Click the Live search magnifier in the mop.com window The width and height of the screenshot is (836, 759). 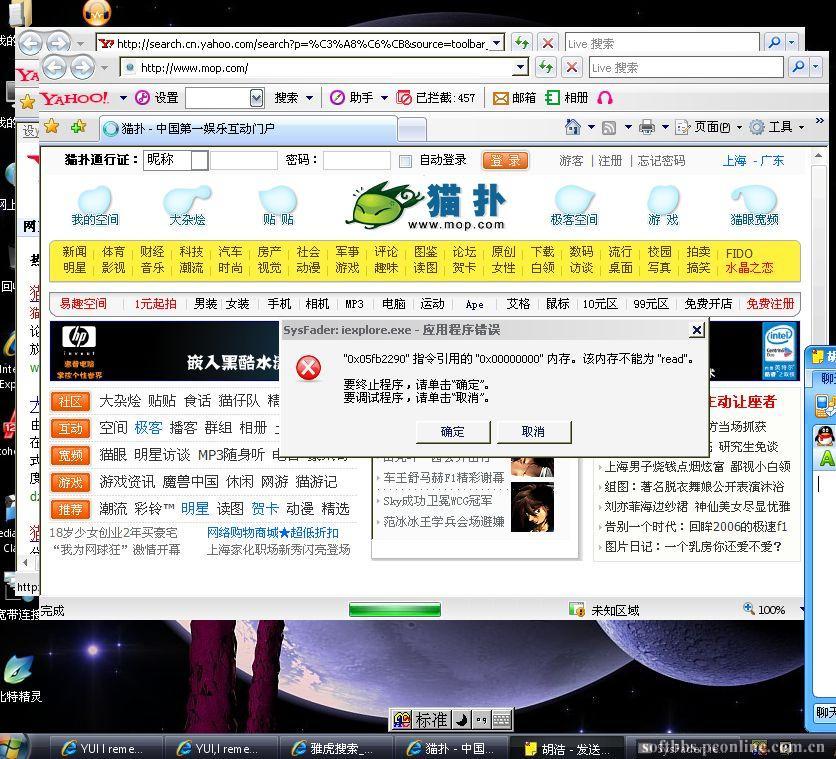coord(798,67)
